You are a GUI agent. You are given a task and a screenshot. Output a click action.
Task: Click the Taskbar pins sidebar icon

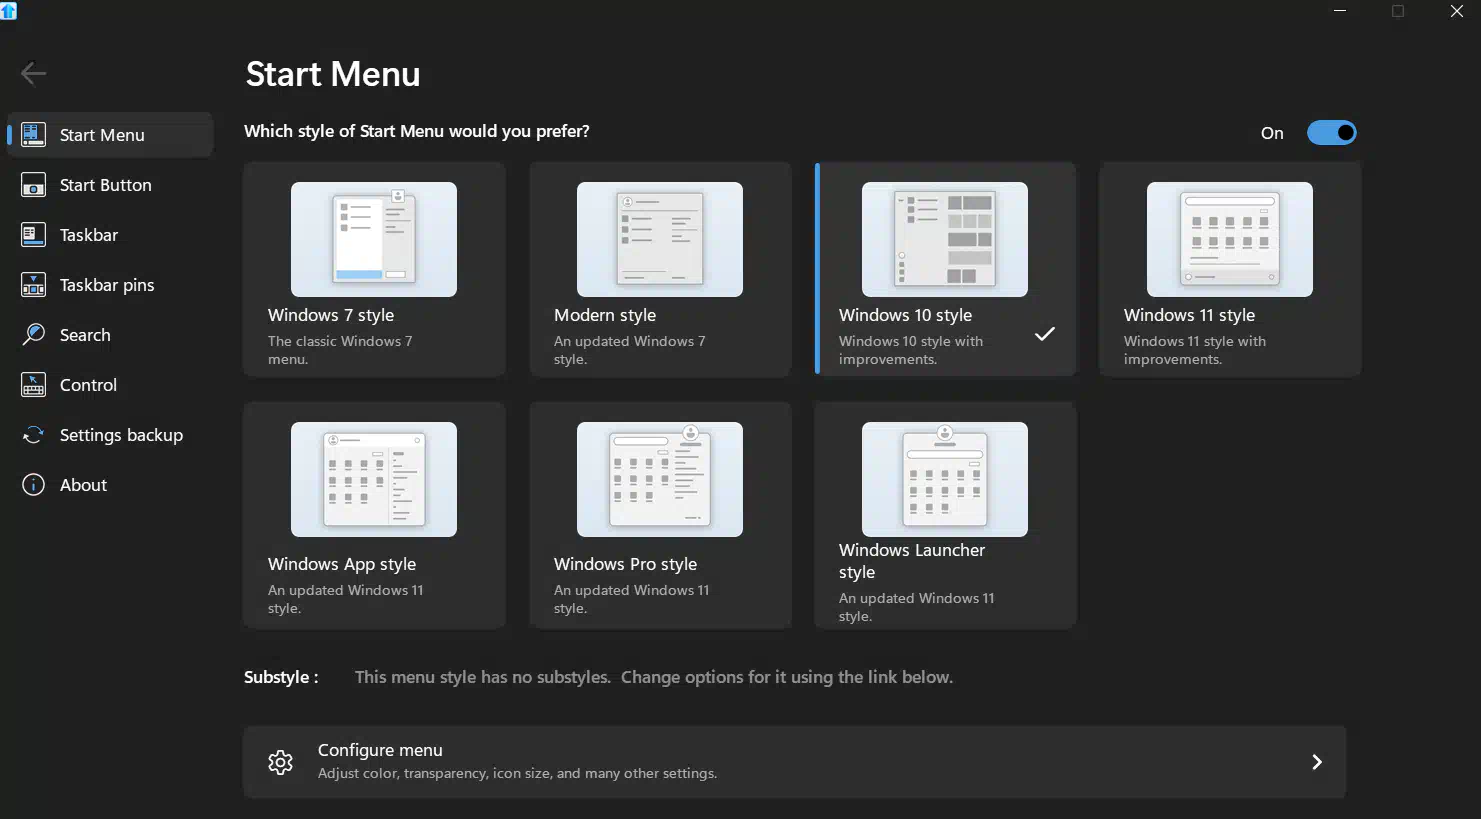pyautogui.click(x=33, y=285)
